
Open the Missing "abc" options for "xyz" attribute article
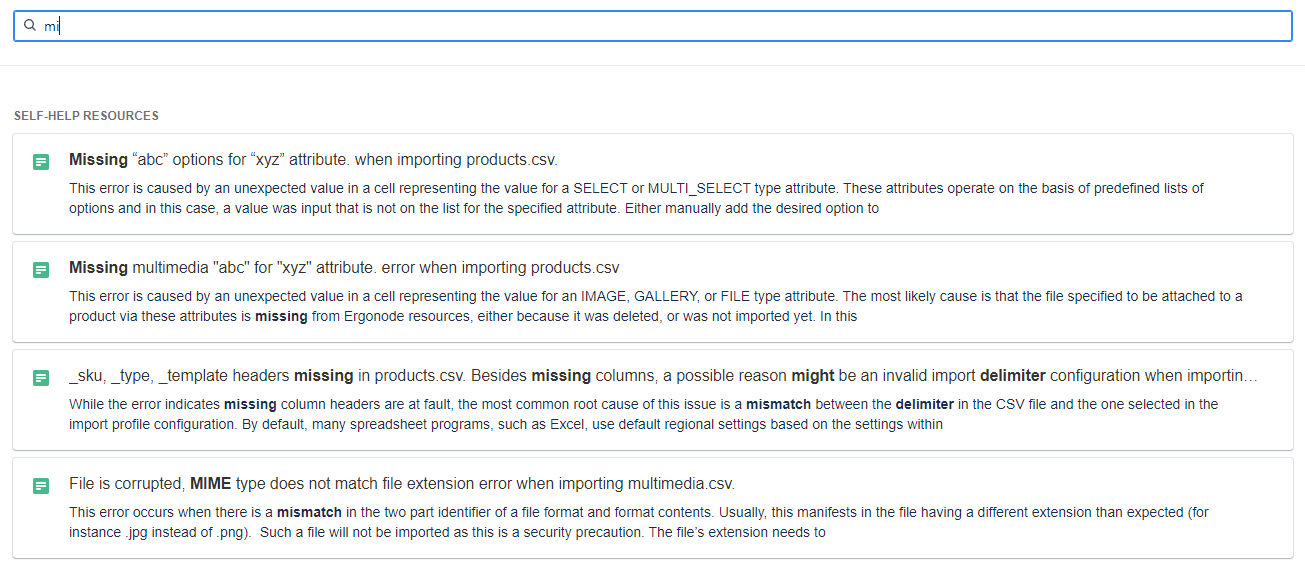[x=313, y=160]
